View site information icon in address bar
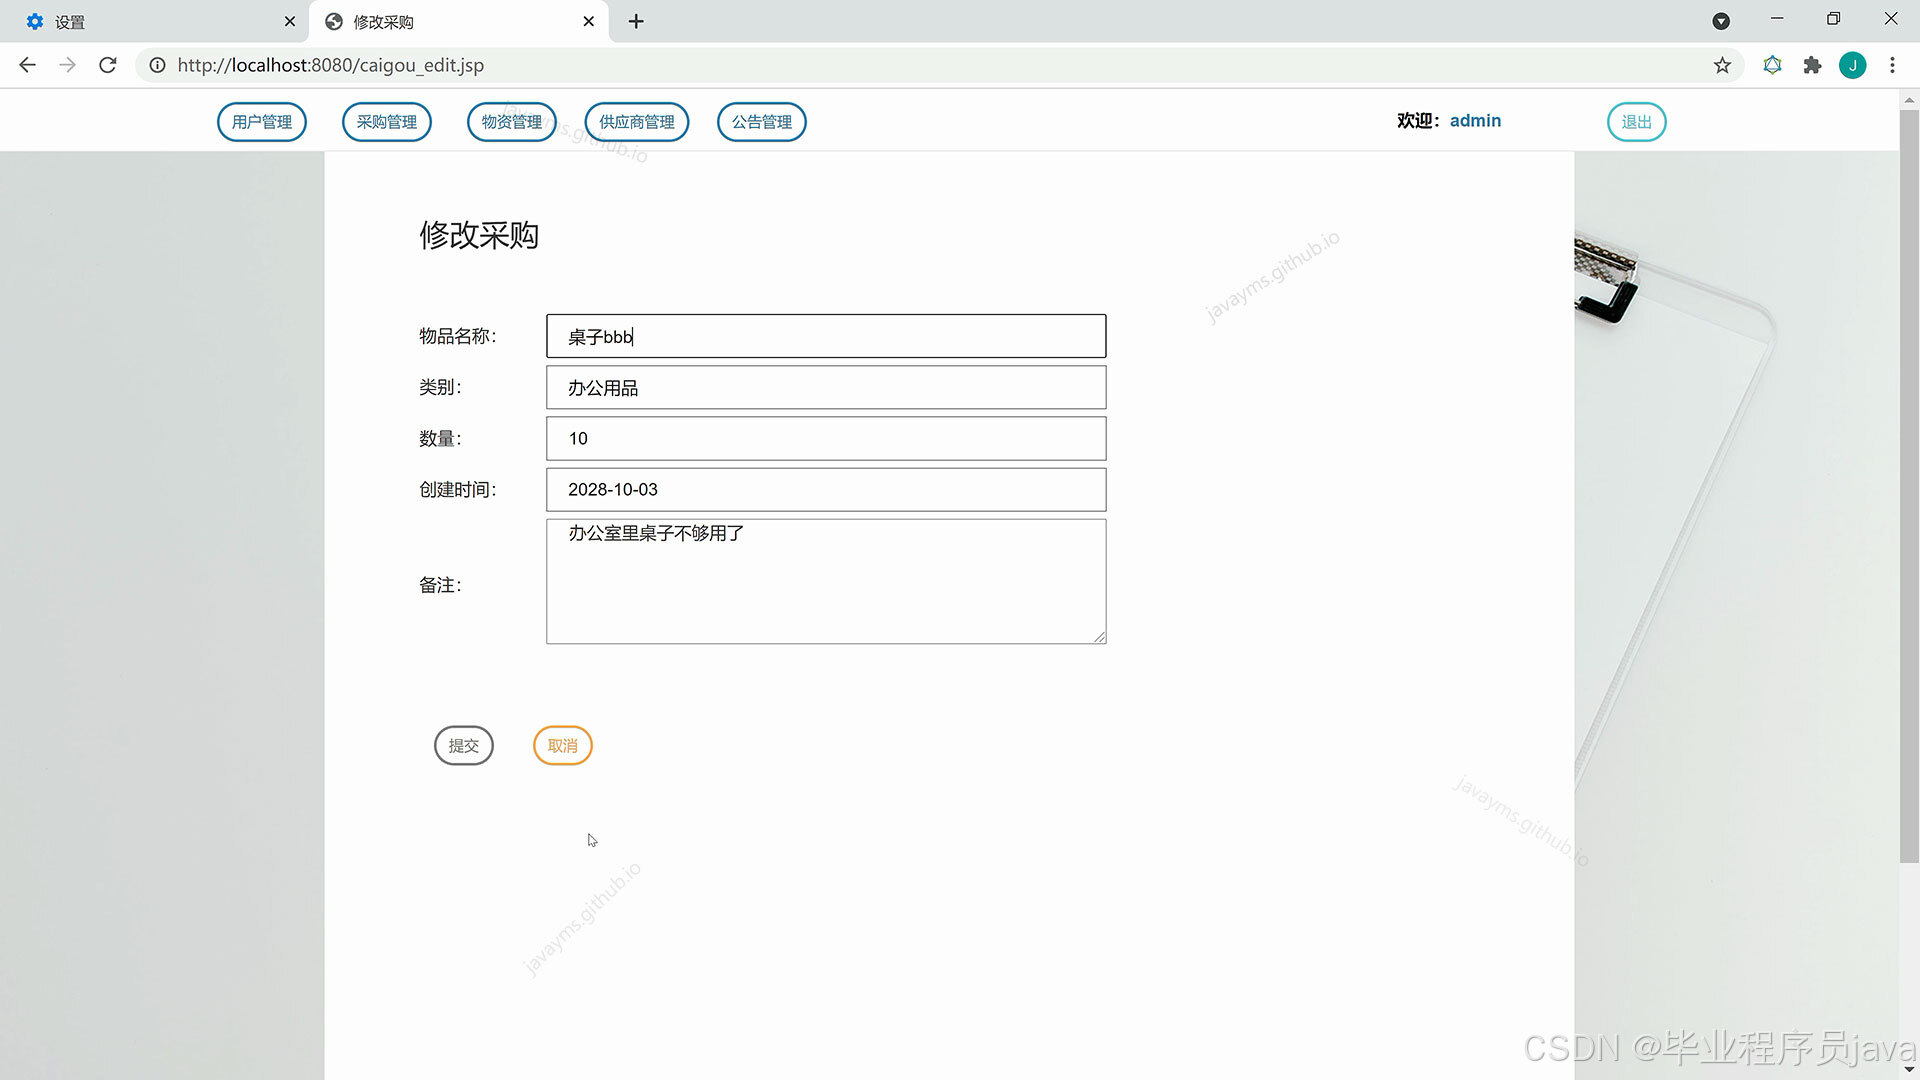Image resolution: width=1920 pixels, height=1080 pixels. [x=157, y=65]
